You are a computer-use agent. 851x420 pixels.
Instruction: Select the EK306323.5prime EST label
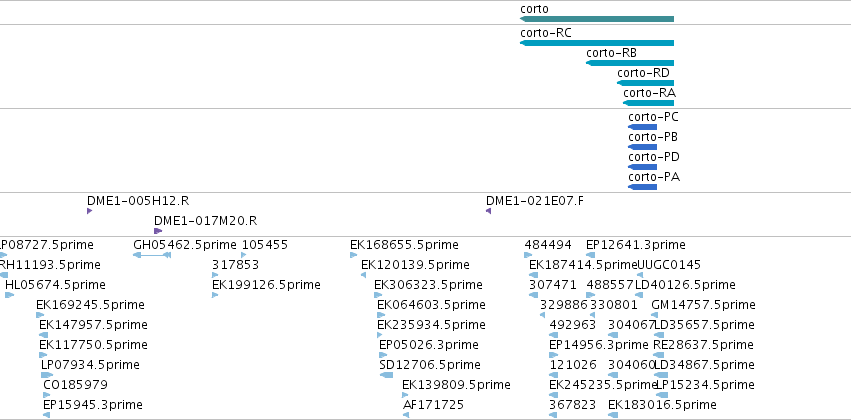point(428,285)
